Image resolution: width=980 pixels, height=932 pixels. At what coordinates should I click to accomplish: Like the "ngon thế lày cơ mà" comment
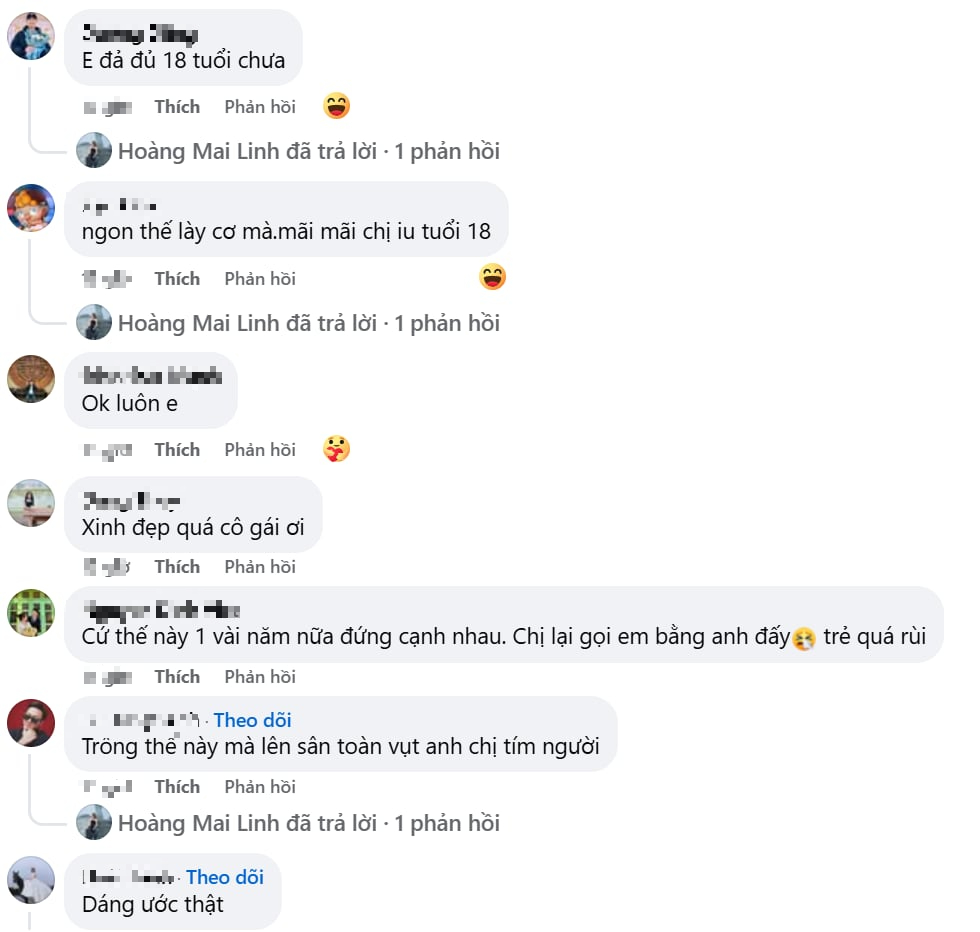coord(177,279)
